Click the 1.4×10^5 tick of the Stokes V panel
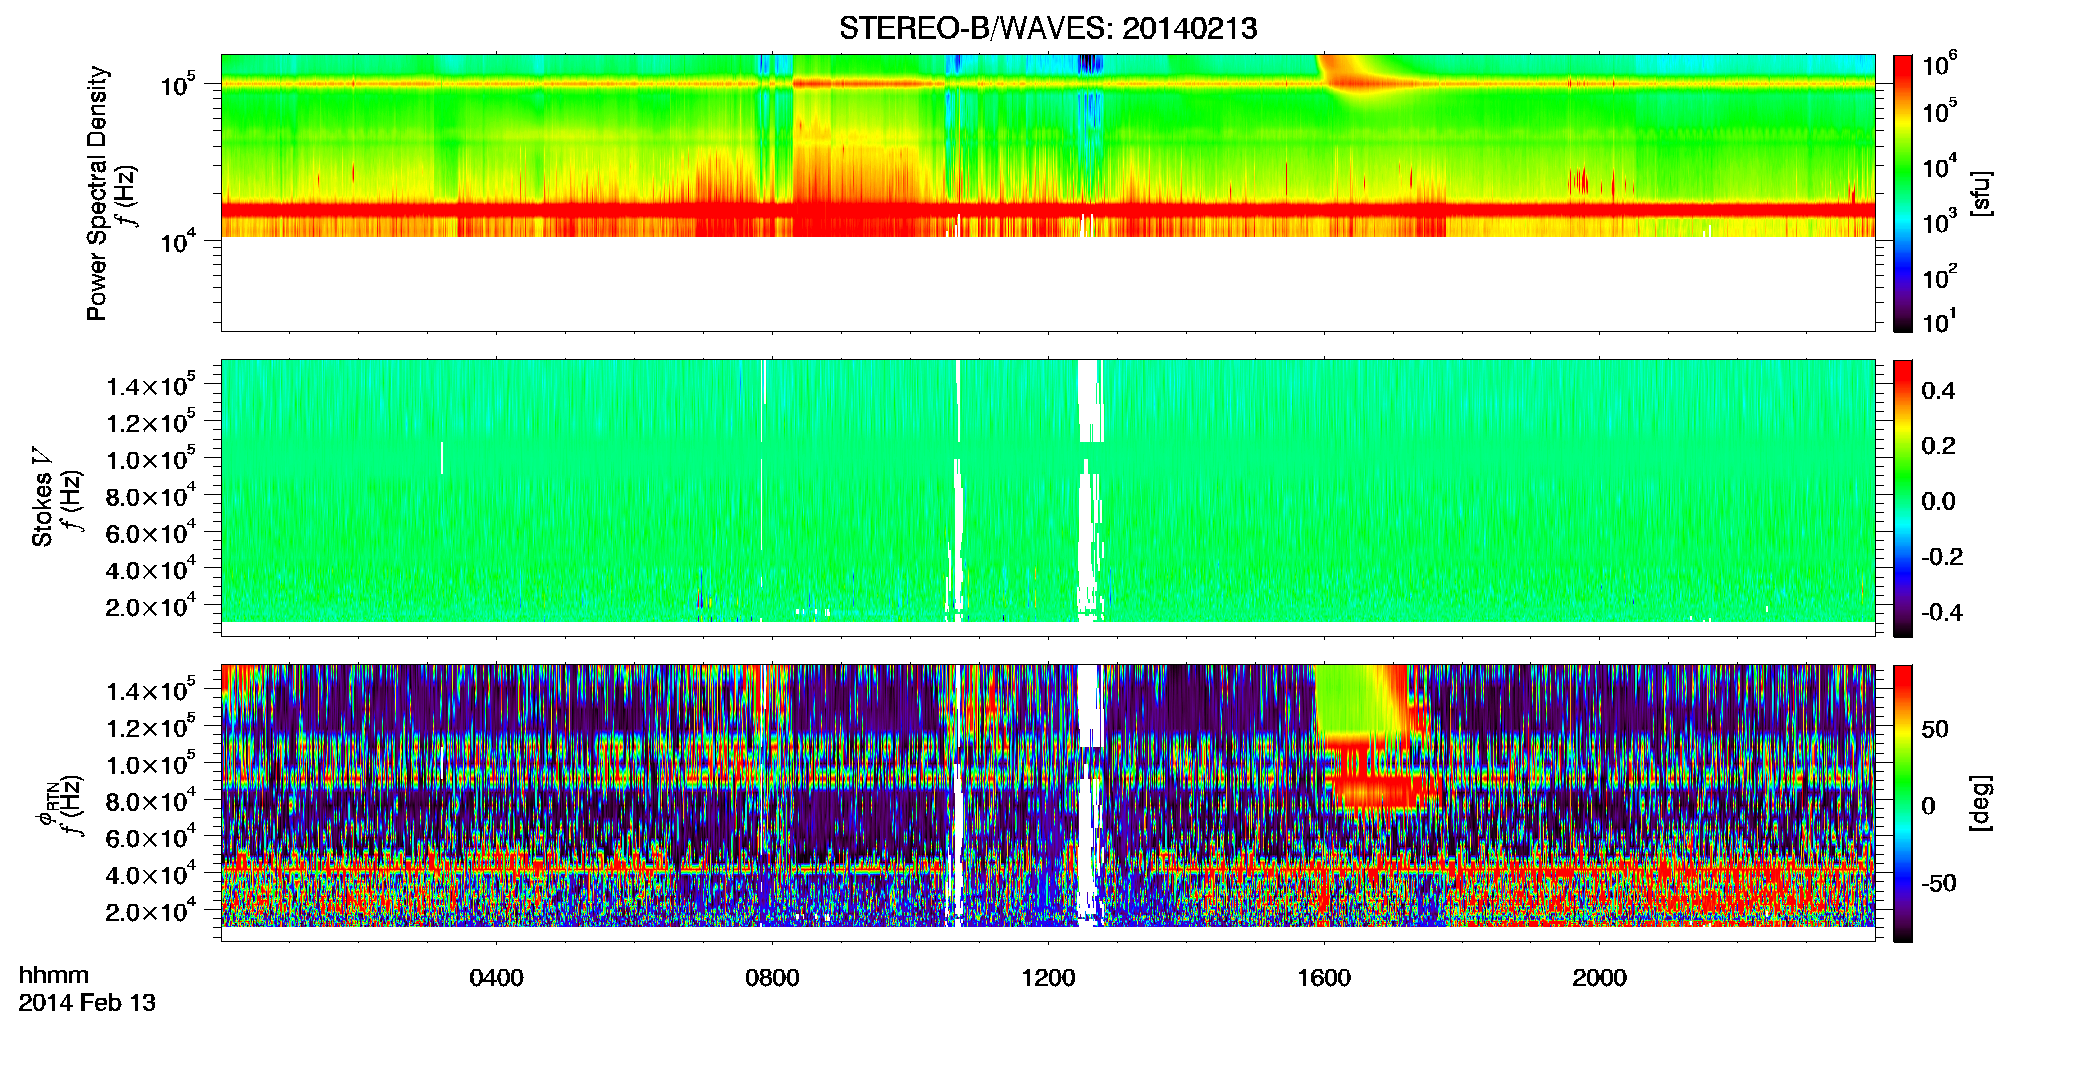This screenshot has width=2096, height=1080. [150, 384]
